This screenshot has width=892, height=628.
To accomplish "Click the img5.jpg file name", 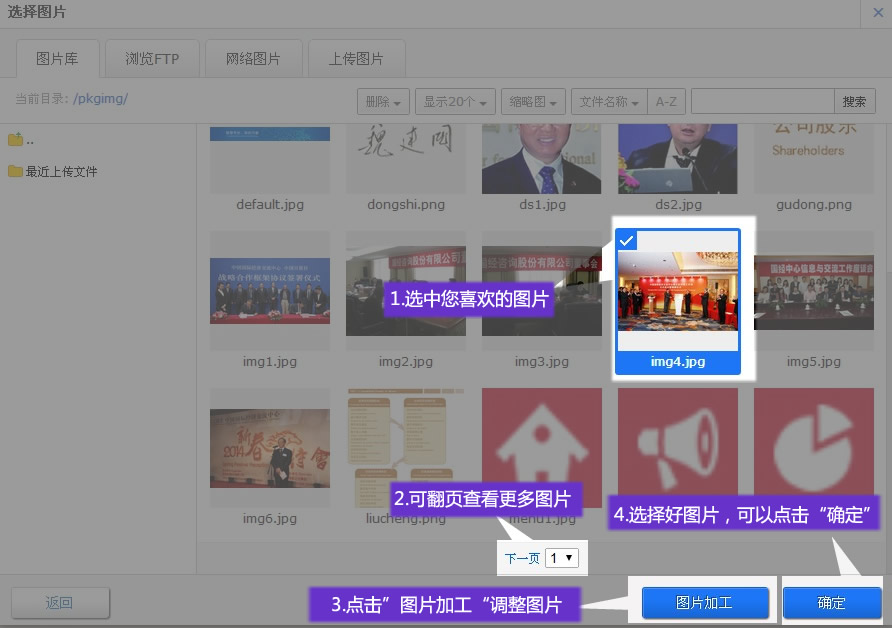I will click(x=813, y=362).
